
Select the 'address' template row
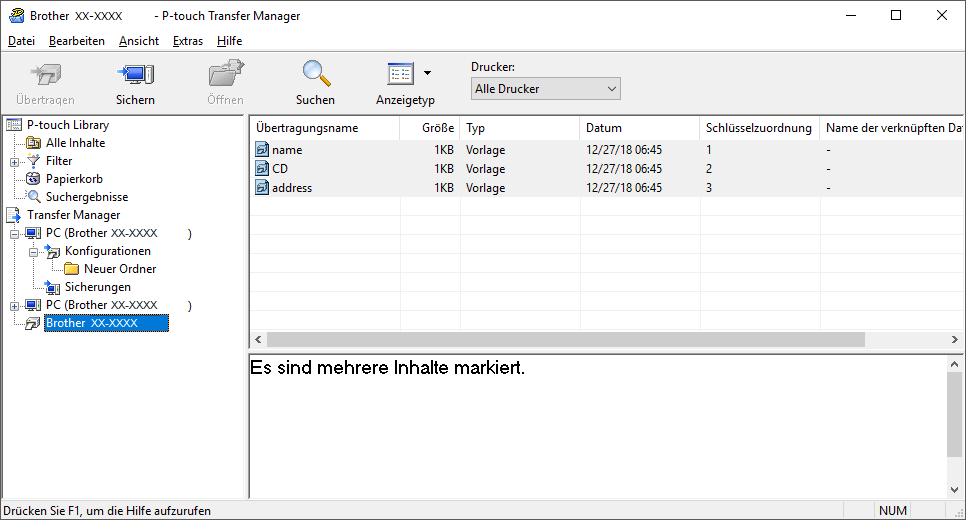(x=607, y=188)
